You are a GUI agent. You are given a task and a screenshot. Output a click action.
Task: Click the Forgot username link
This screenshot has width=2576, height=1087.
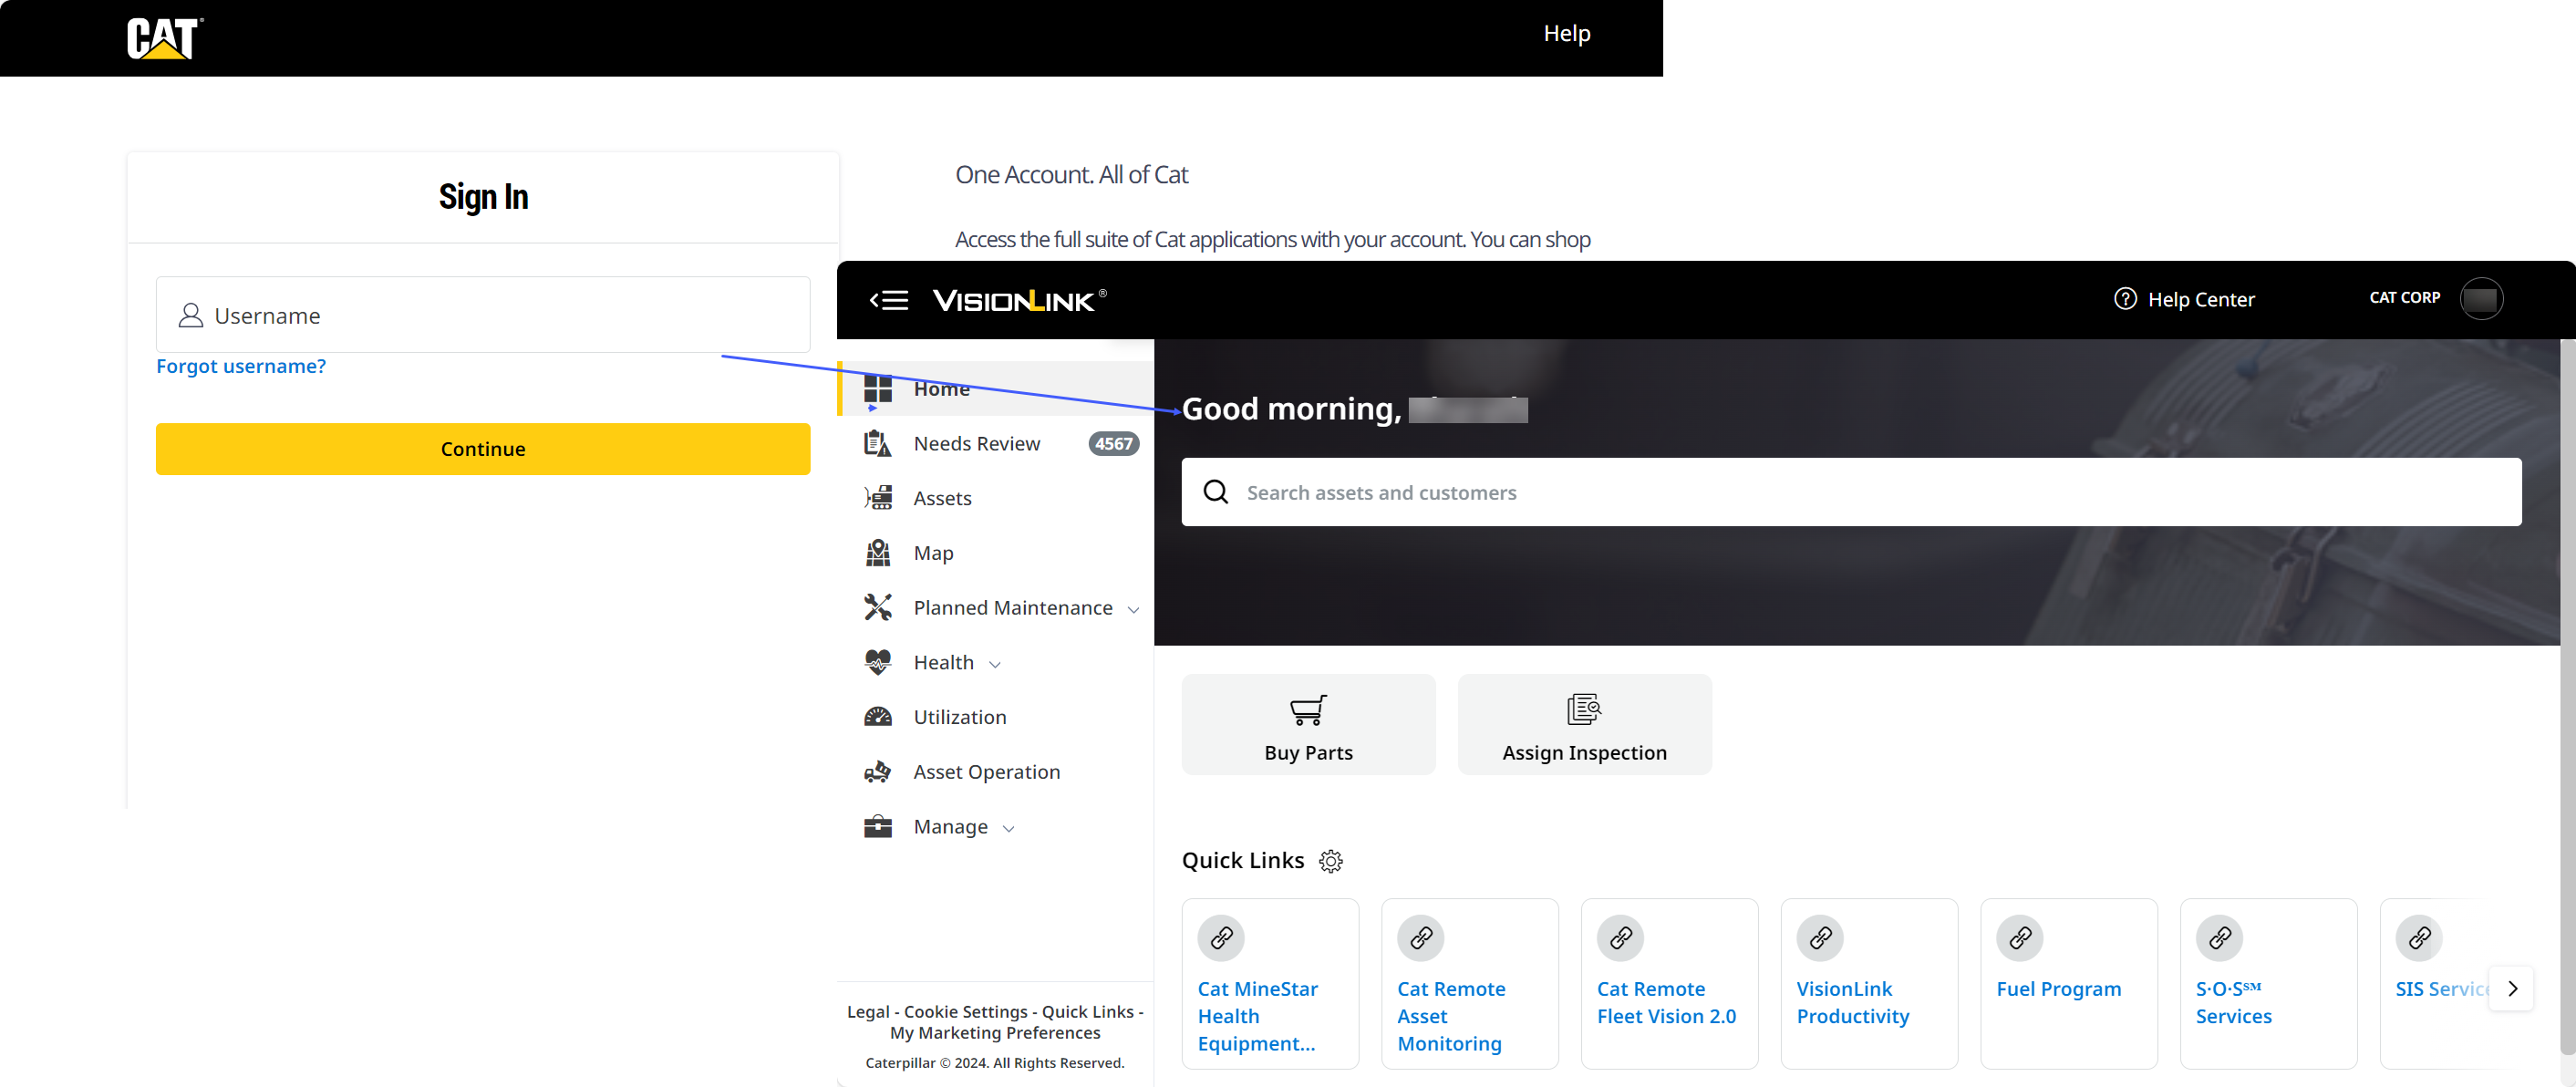241,366
